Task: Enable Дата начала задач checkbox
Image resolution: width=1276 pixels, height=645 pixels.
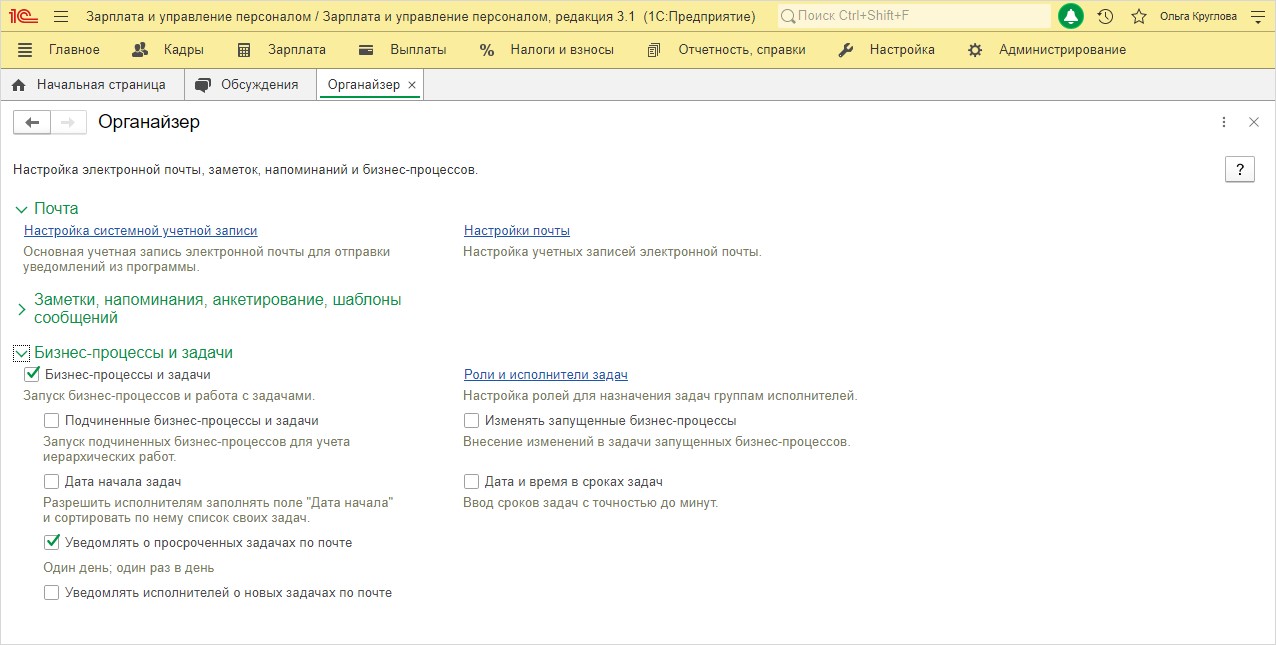Action: coord(51,482)
